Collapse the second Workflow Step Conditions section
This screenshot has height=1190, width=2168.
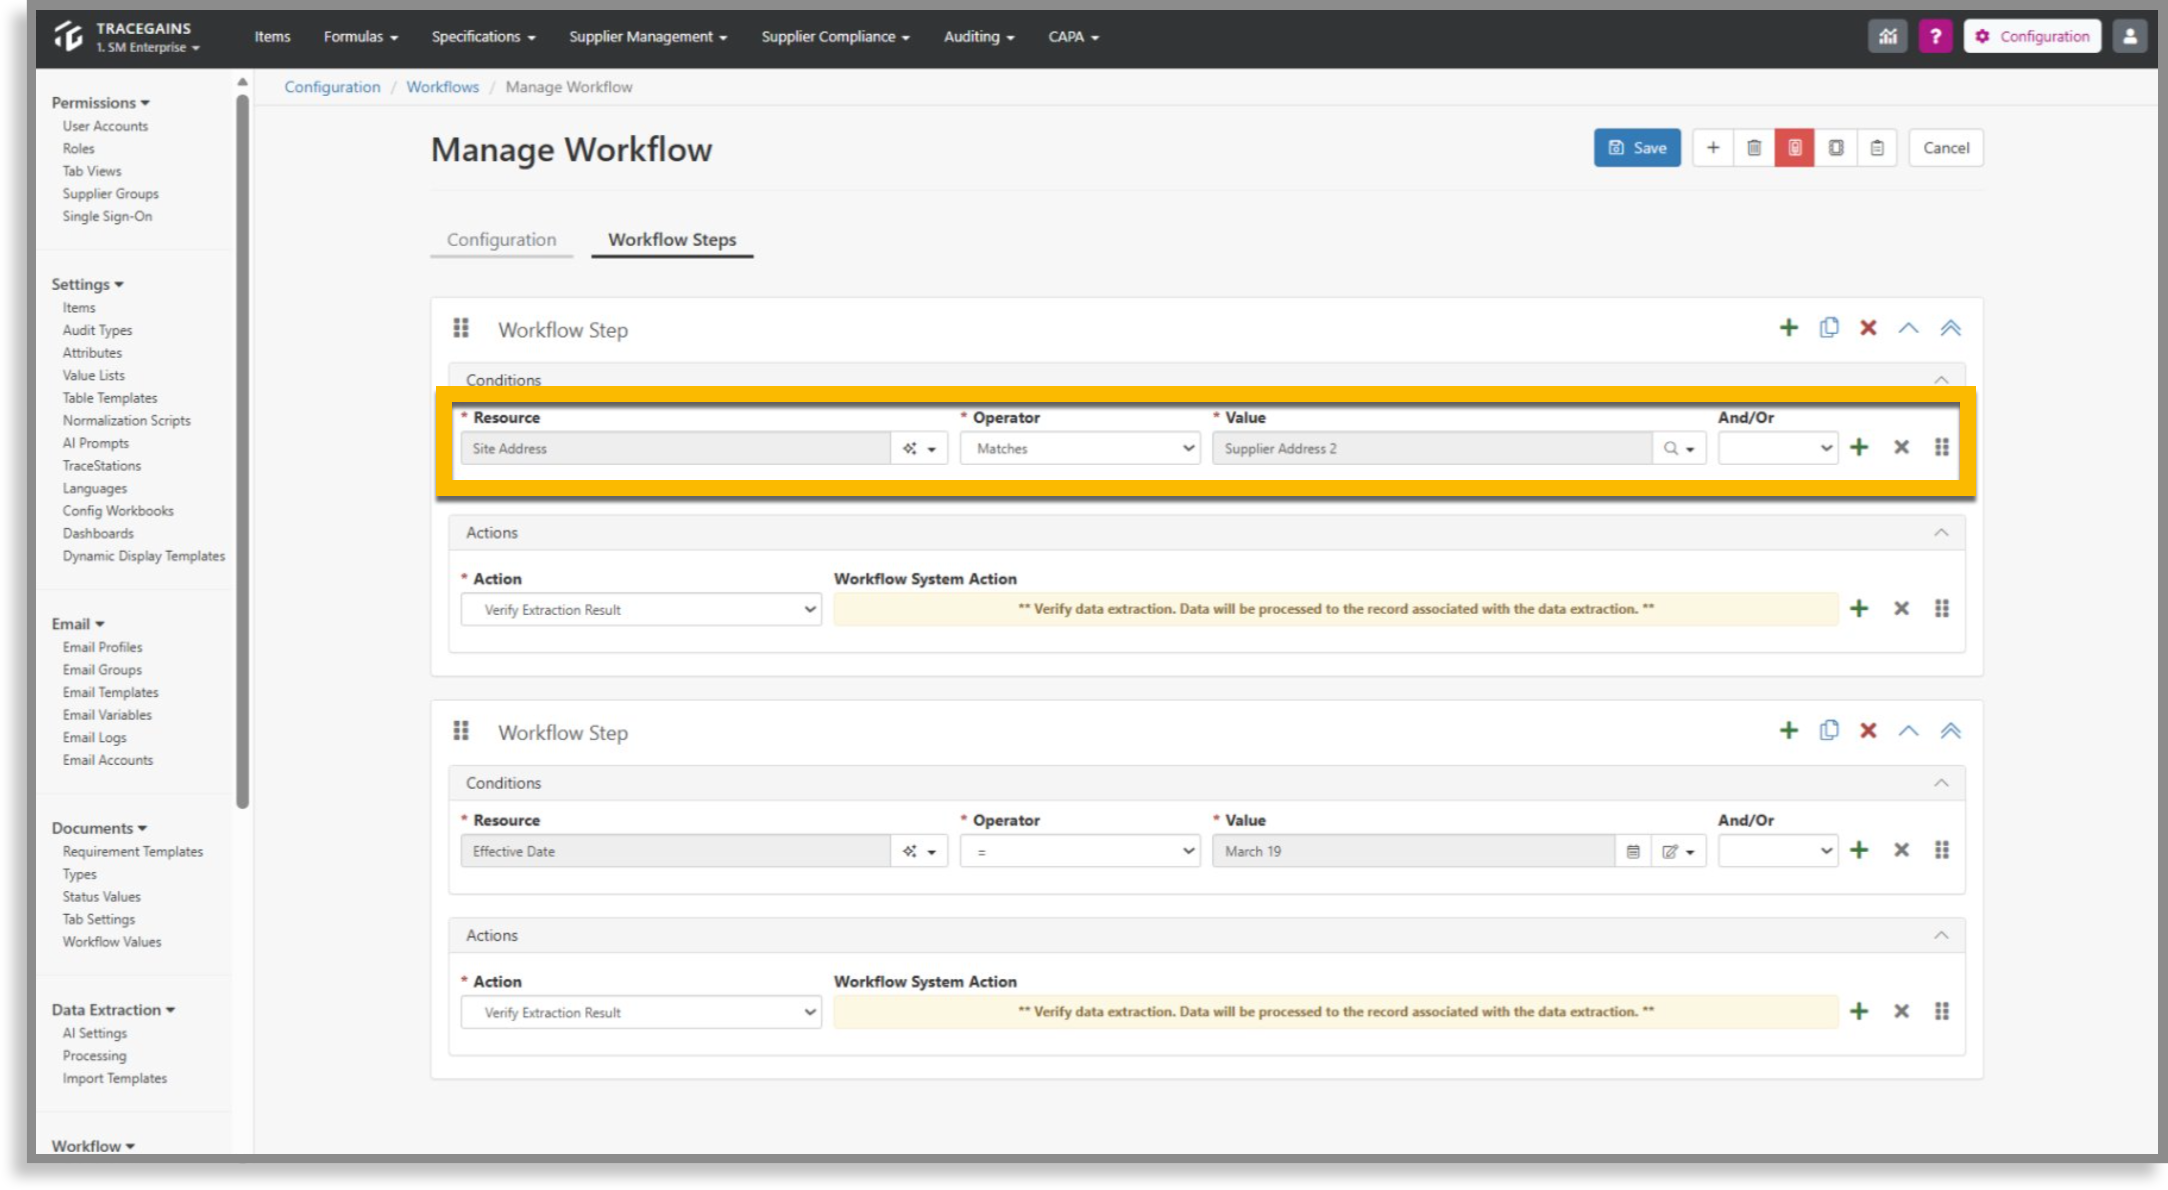(1941, 783)
